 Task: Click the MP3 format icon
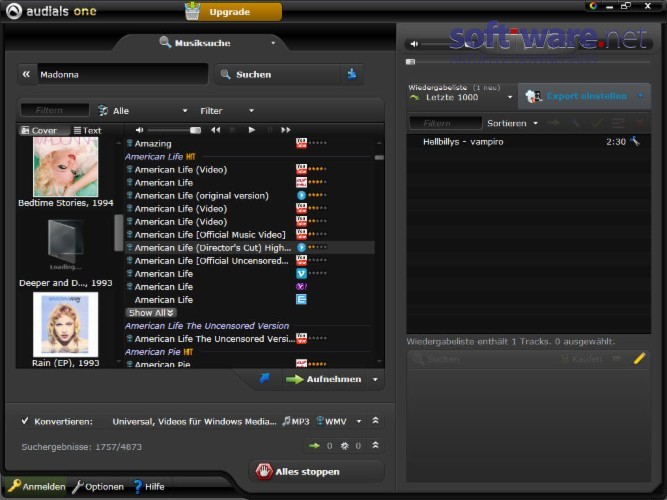(296, 421)
